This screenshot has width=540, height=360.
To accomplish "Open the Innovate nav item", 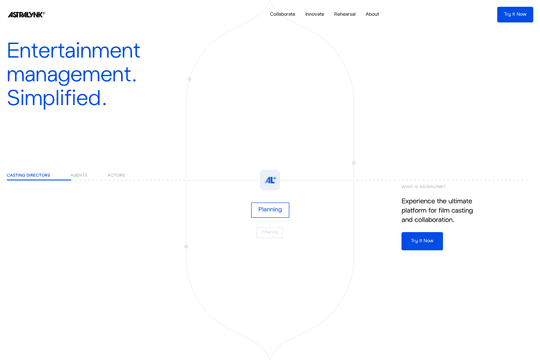I will (x=314, y=14).
